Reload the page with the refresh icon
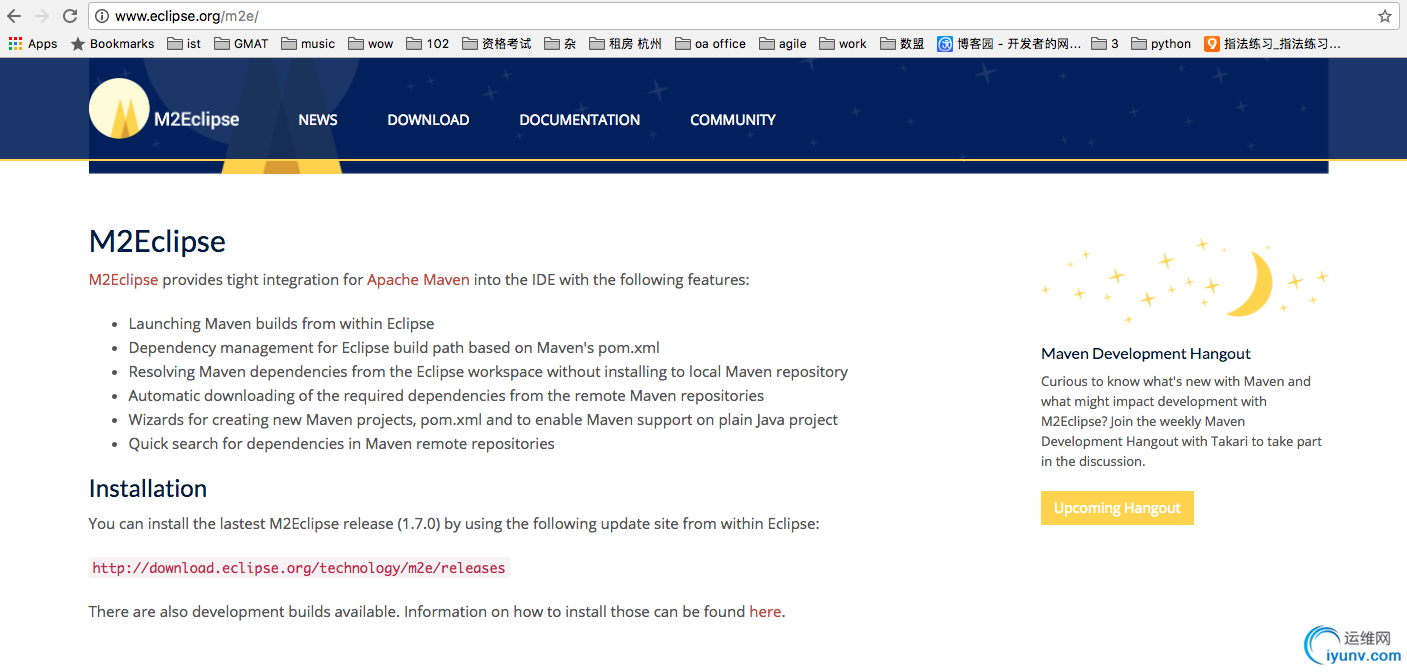The width and height of the screenshot is (1407, 672). 70,16
